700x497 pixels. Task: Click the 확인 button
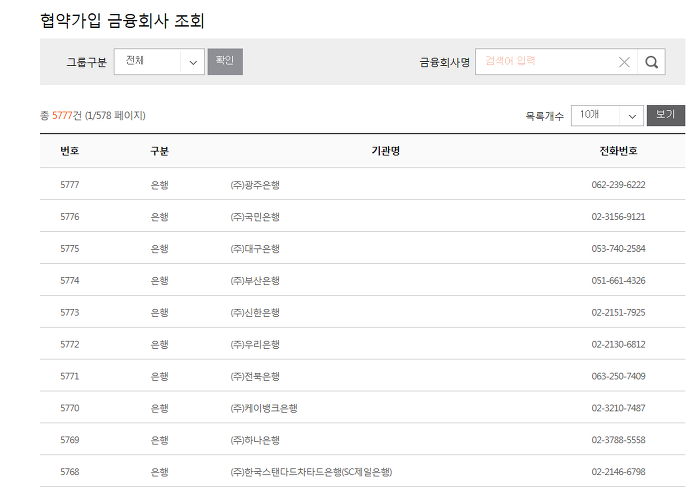tap(225, 62)
